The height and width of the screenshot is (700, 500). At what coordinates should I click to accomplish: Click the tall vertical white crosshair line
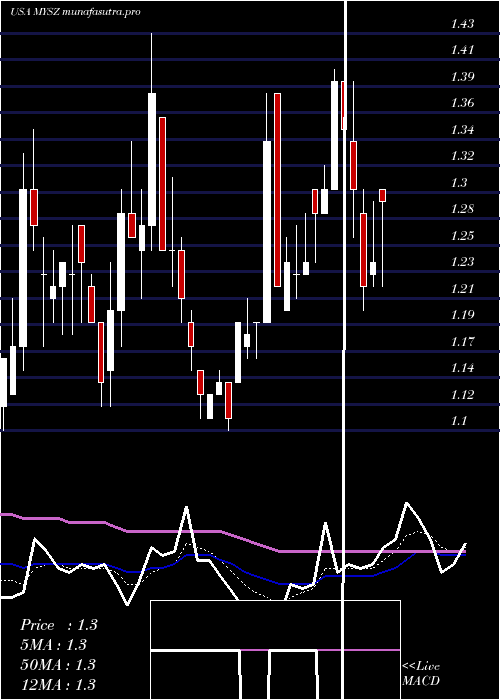pyautogui.click(x=345, y=350)
